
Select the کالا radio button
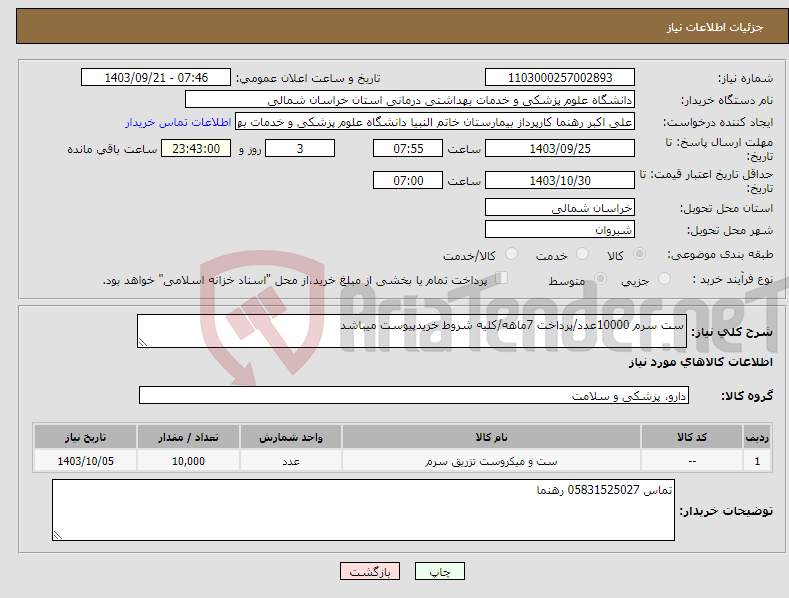click(639, 254)
